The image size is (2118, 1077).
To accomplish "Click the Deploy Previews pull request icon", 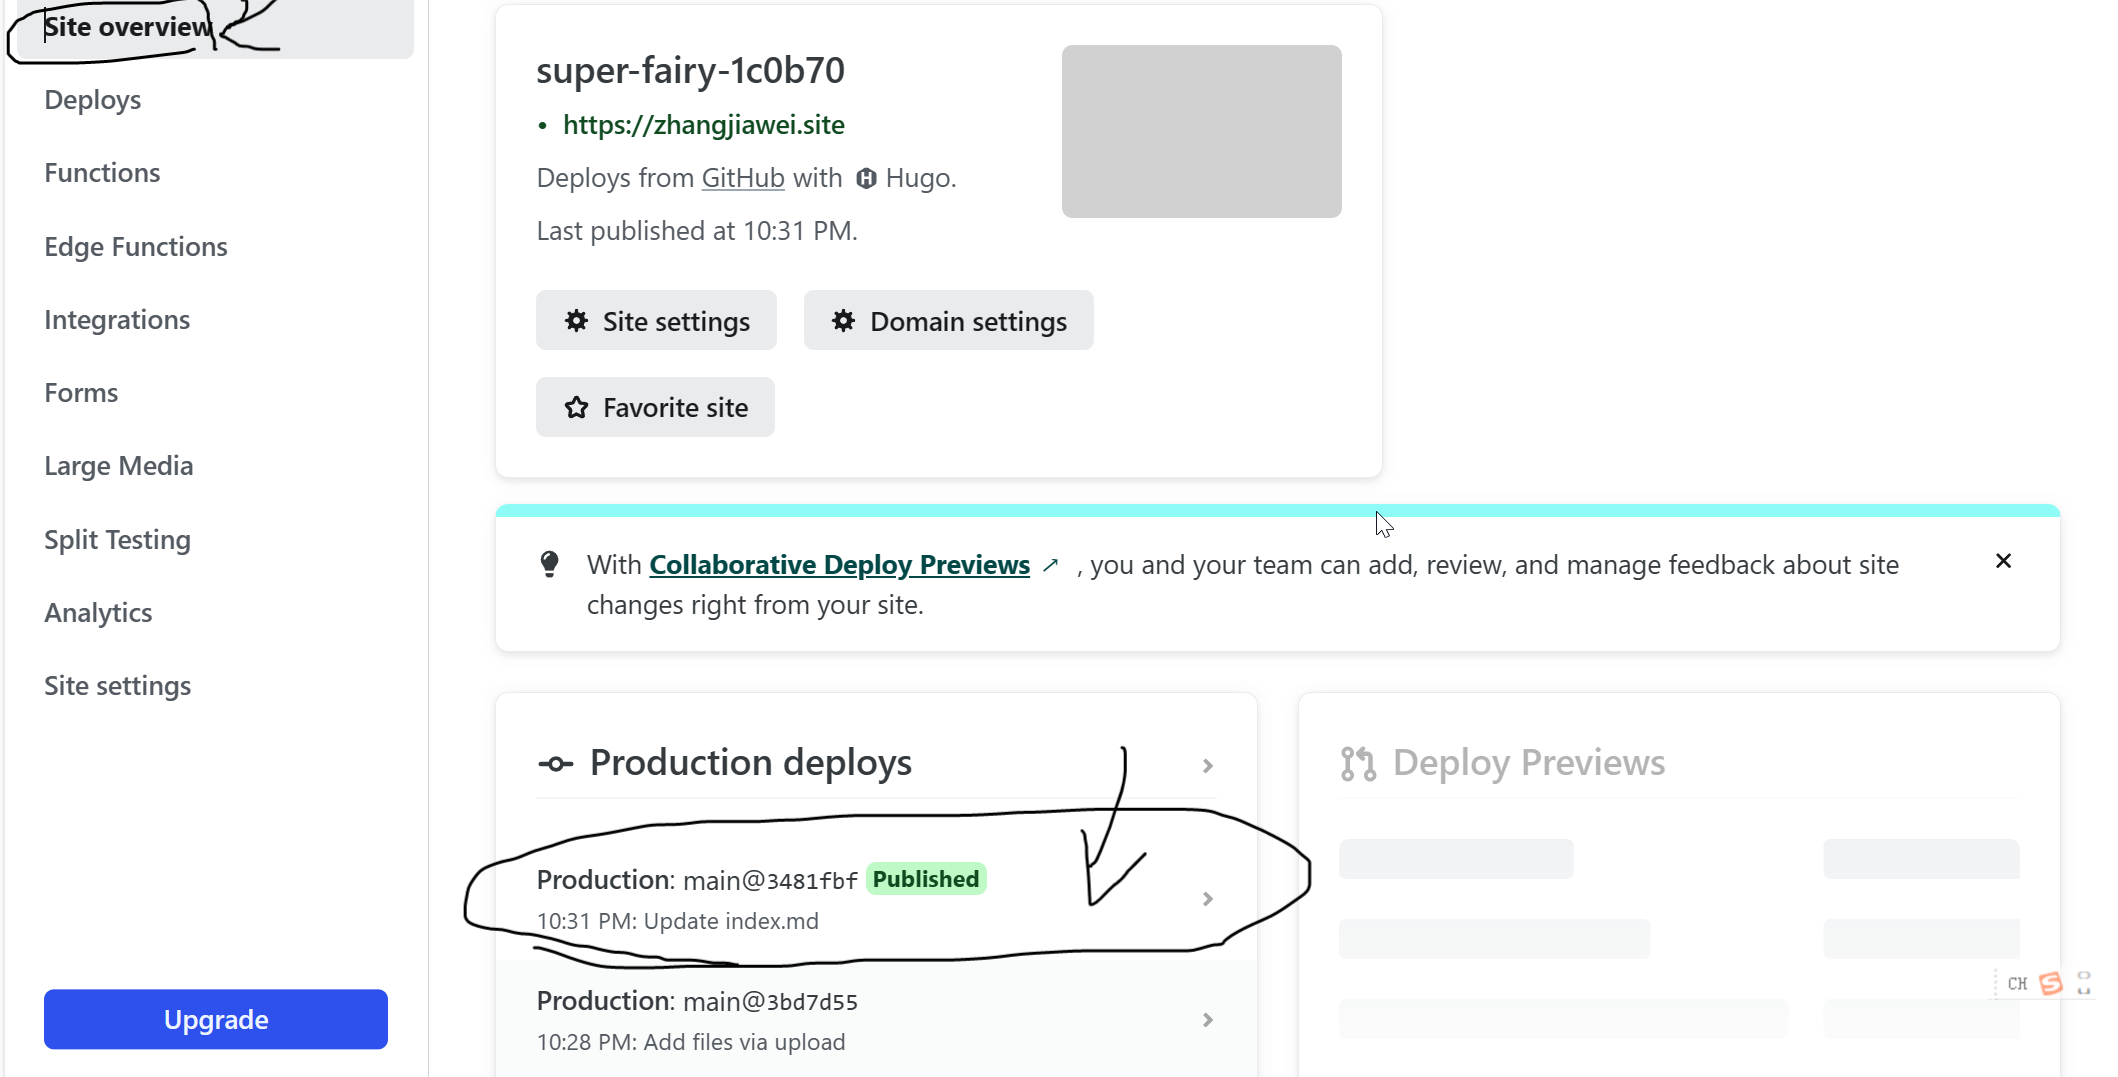I will (x=1358, y=763).
